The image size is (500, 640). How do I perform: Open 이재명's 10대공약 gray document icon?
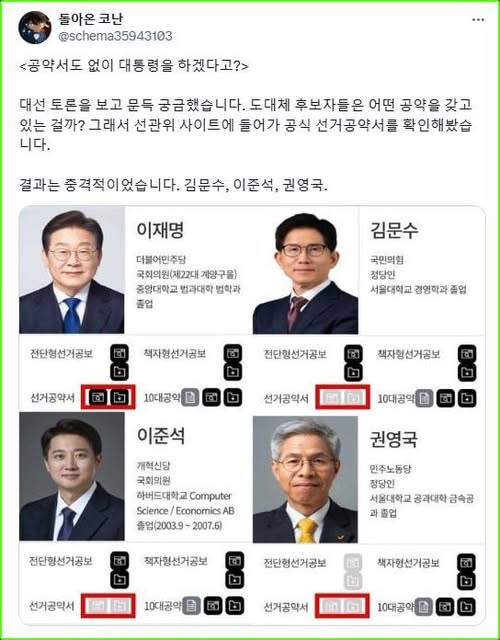(190, 398)
